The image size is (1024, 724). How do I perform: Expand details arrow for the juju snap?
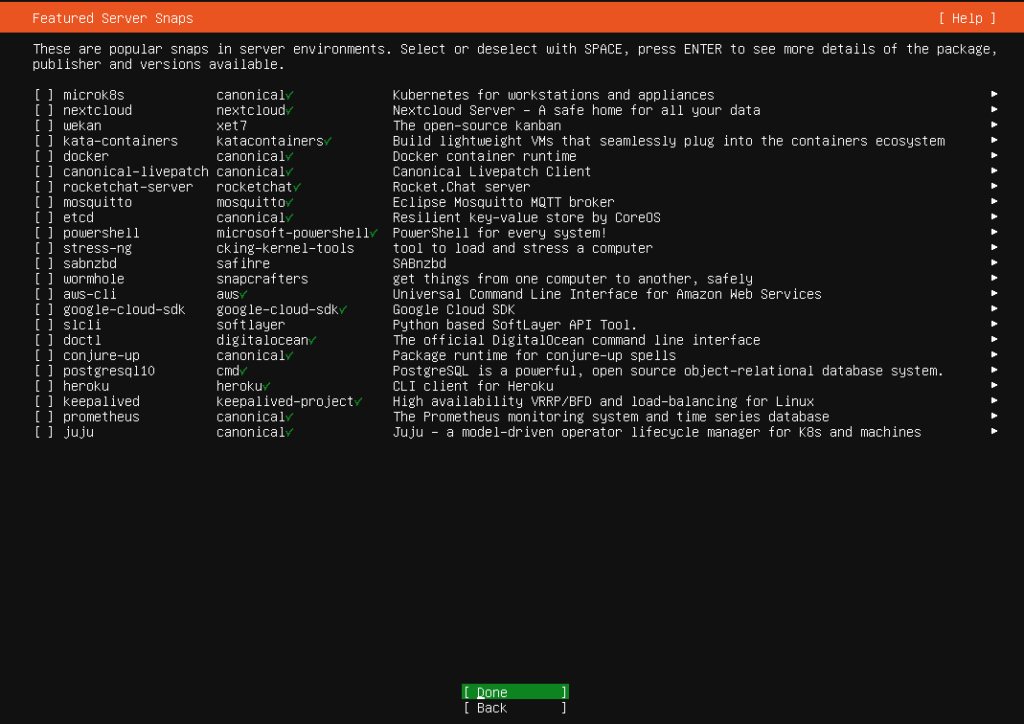(994, 432)
